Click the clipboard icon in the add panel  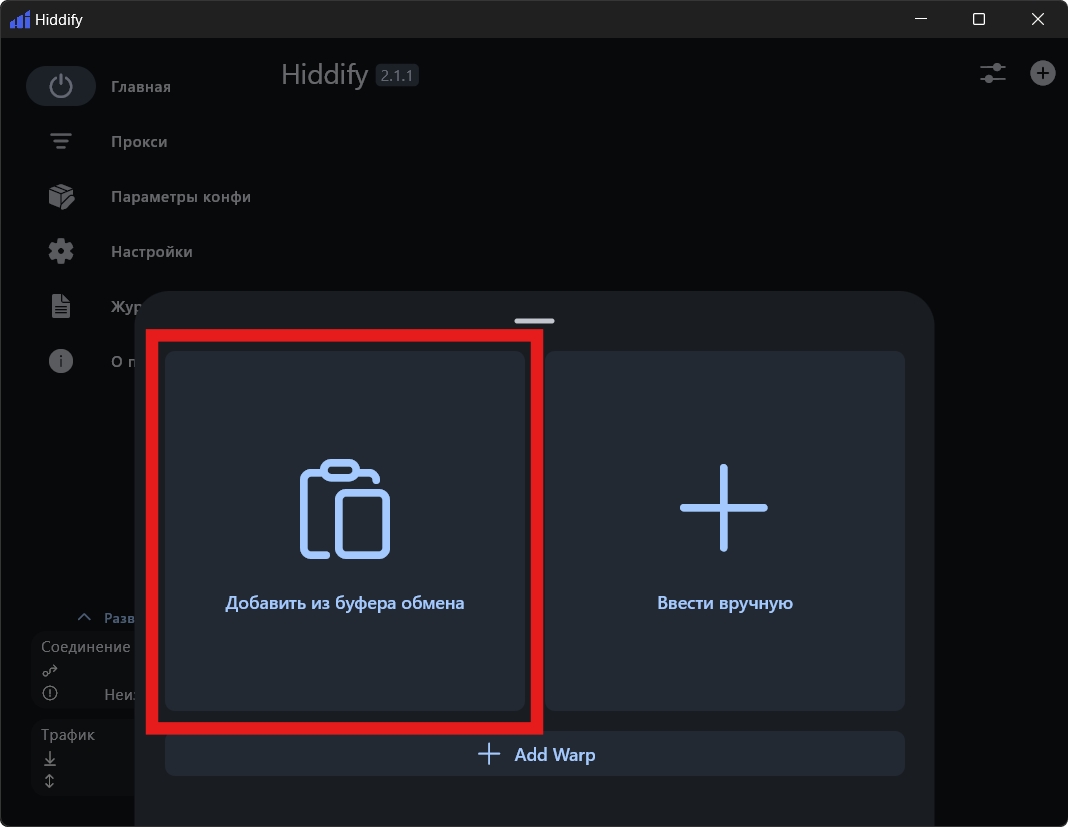345,508
